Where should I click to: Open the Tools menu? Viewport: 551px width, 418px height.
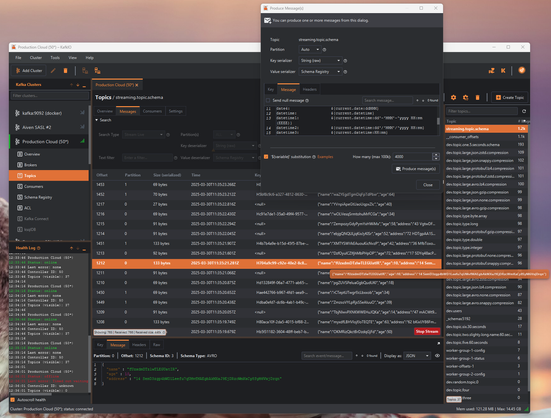pos(55,58)
